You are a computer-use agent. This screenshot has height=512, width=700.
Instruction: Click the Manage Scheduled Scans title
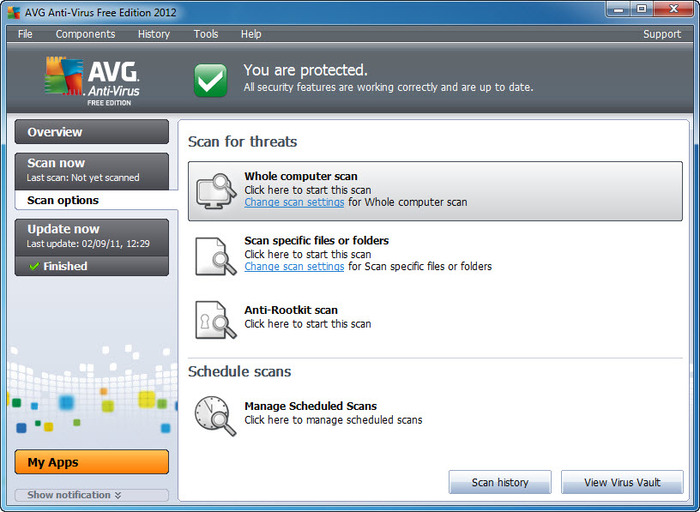pyautogui.click(x=310, y=406)
